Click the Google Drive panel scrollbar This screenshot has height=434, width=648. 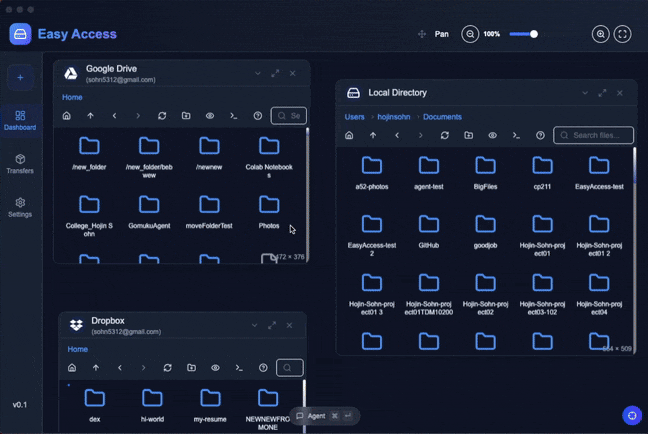pos(307,194)
